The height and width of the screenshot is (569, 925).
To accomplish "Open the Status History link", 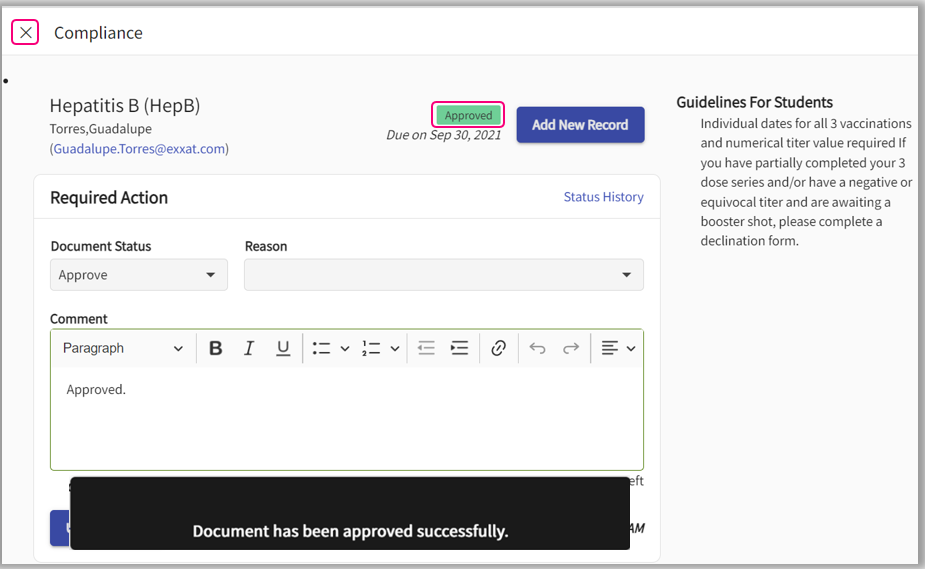I will click(603, 197).
